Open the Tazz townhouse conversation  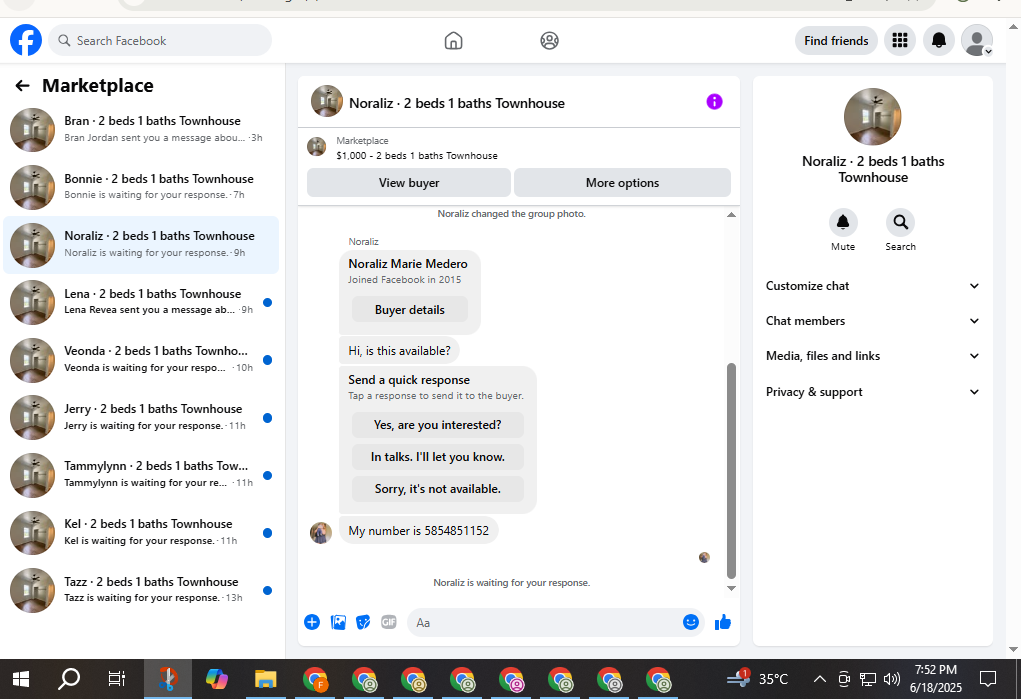tap(141, 590)
